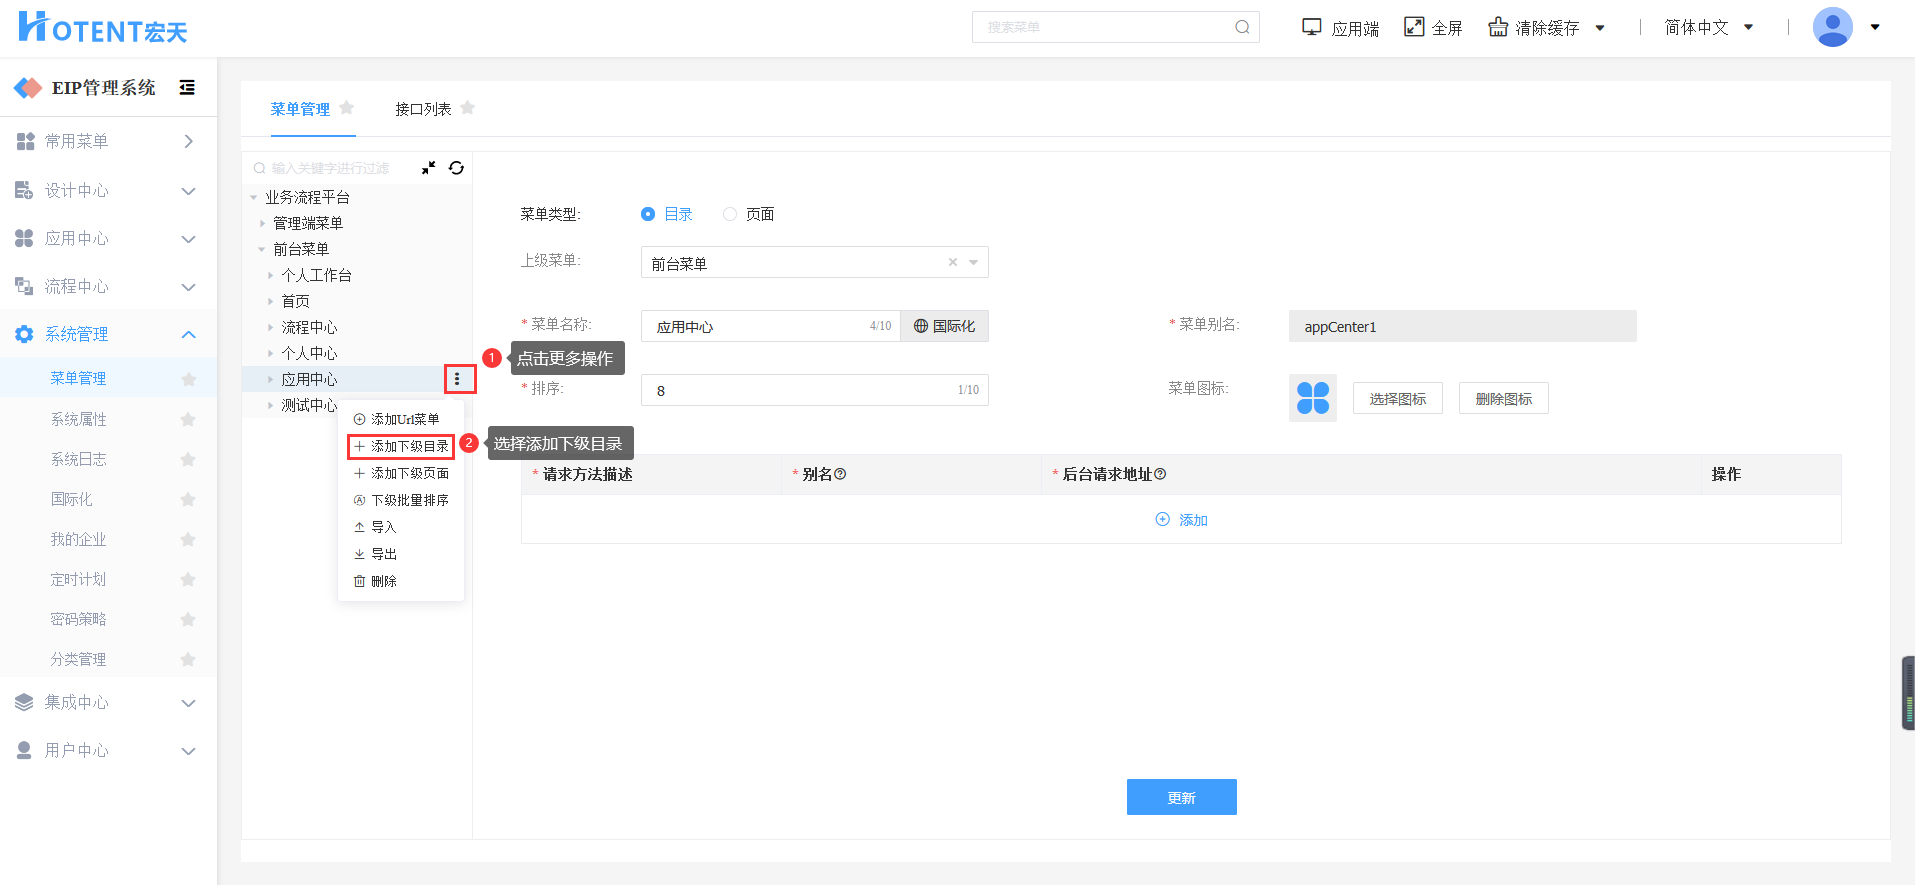This screenshot has width=1915, height=885.
Task: Collapse the sidebar with the menu fold icon
Action: tap(187, 88)
